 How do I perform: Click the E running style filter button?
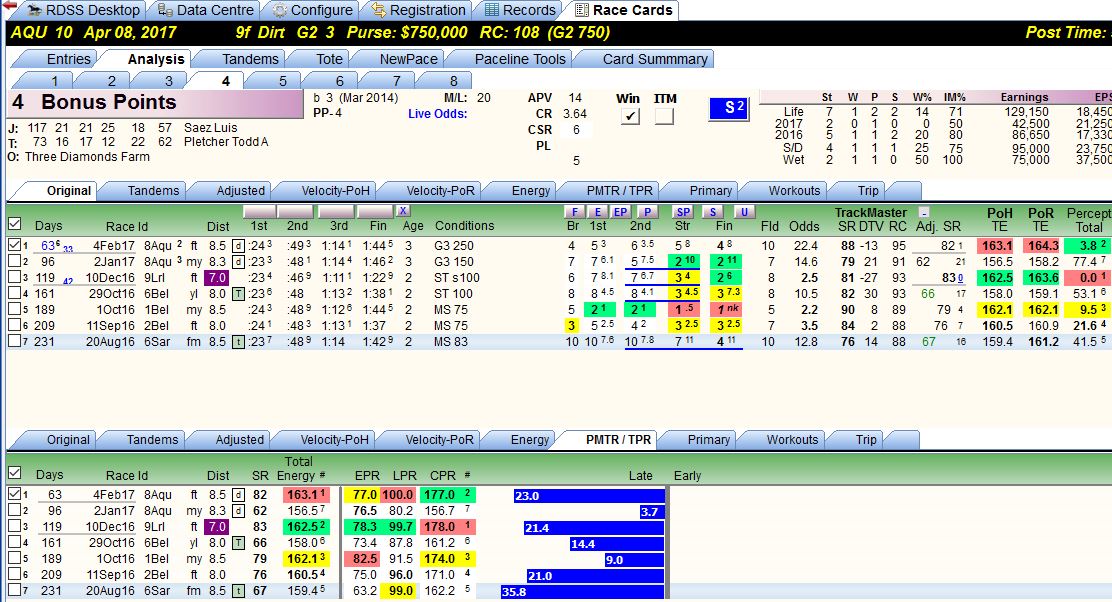[x=598, y=211]
